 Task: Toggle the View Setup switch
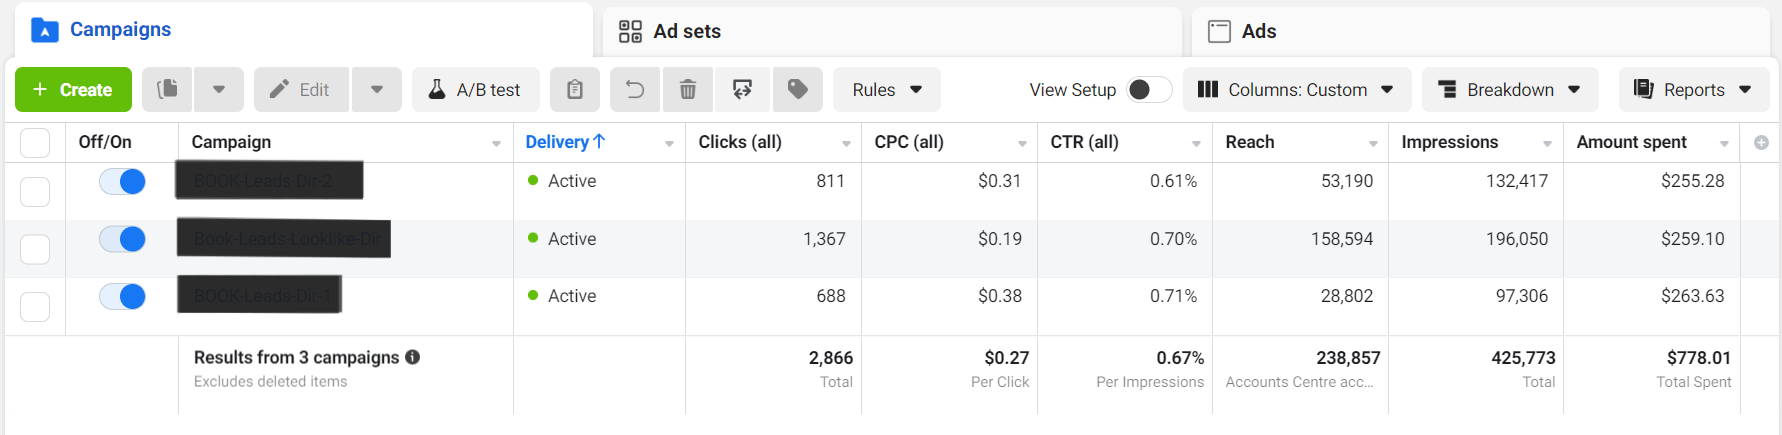[x=1149, y=90]
